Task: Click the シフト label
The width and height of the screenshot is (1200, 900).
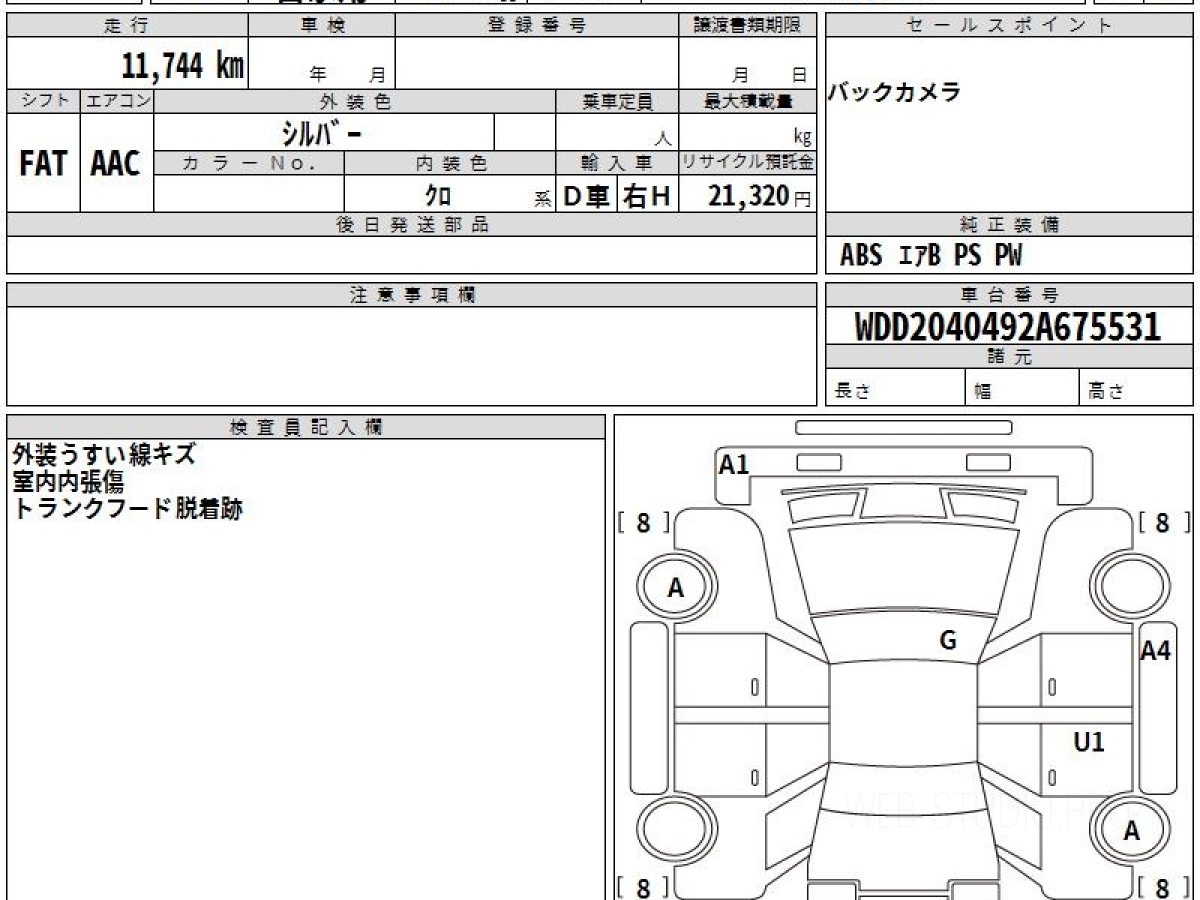Action: [43, 101]
